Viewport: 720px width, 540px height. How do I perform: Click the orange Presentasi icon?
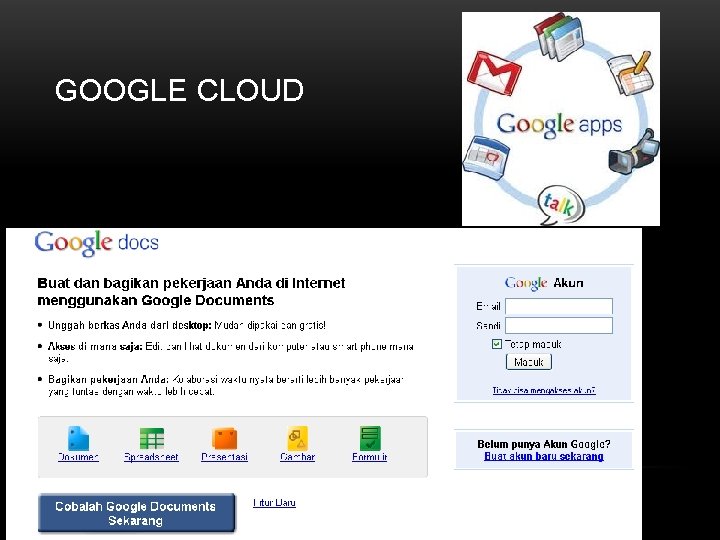pyautogui.click(x=224, y=438)
